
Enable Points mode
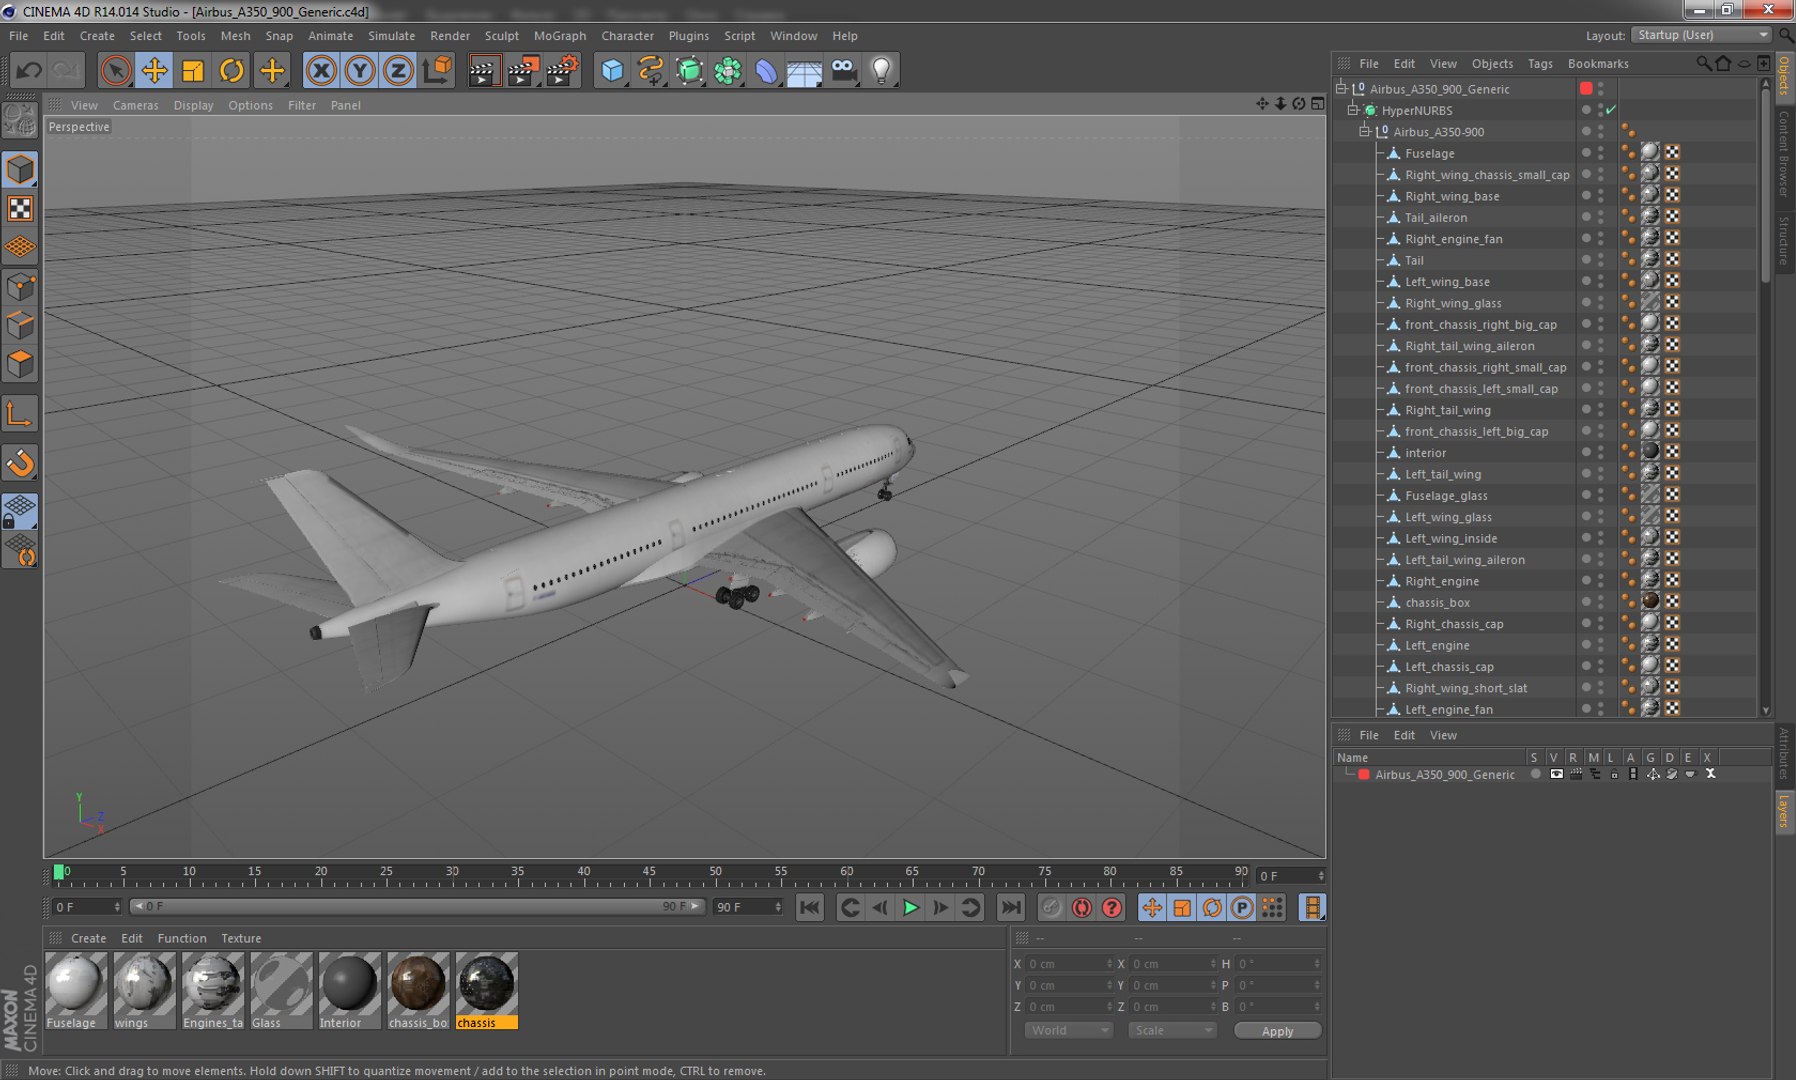[x=20, y=288]
